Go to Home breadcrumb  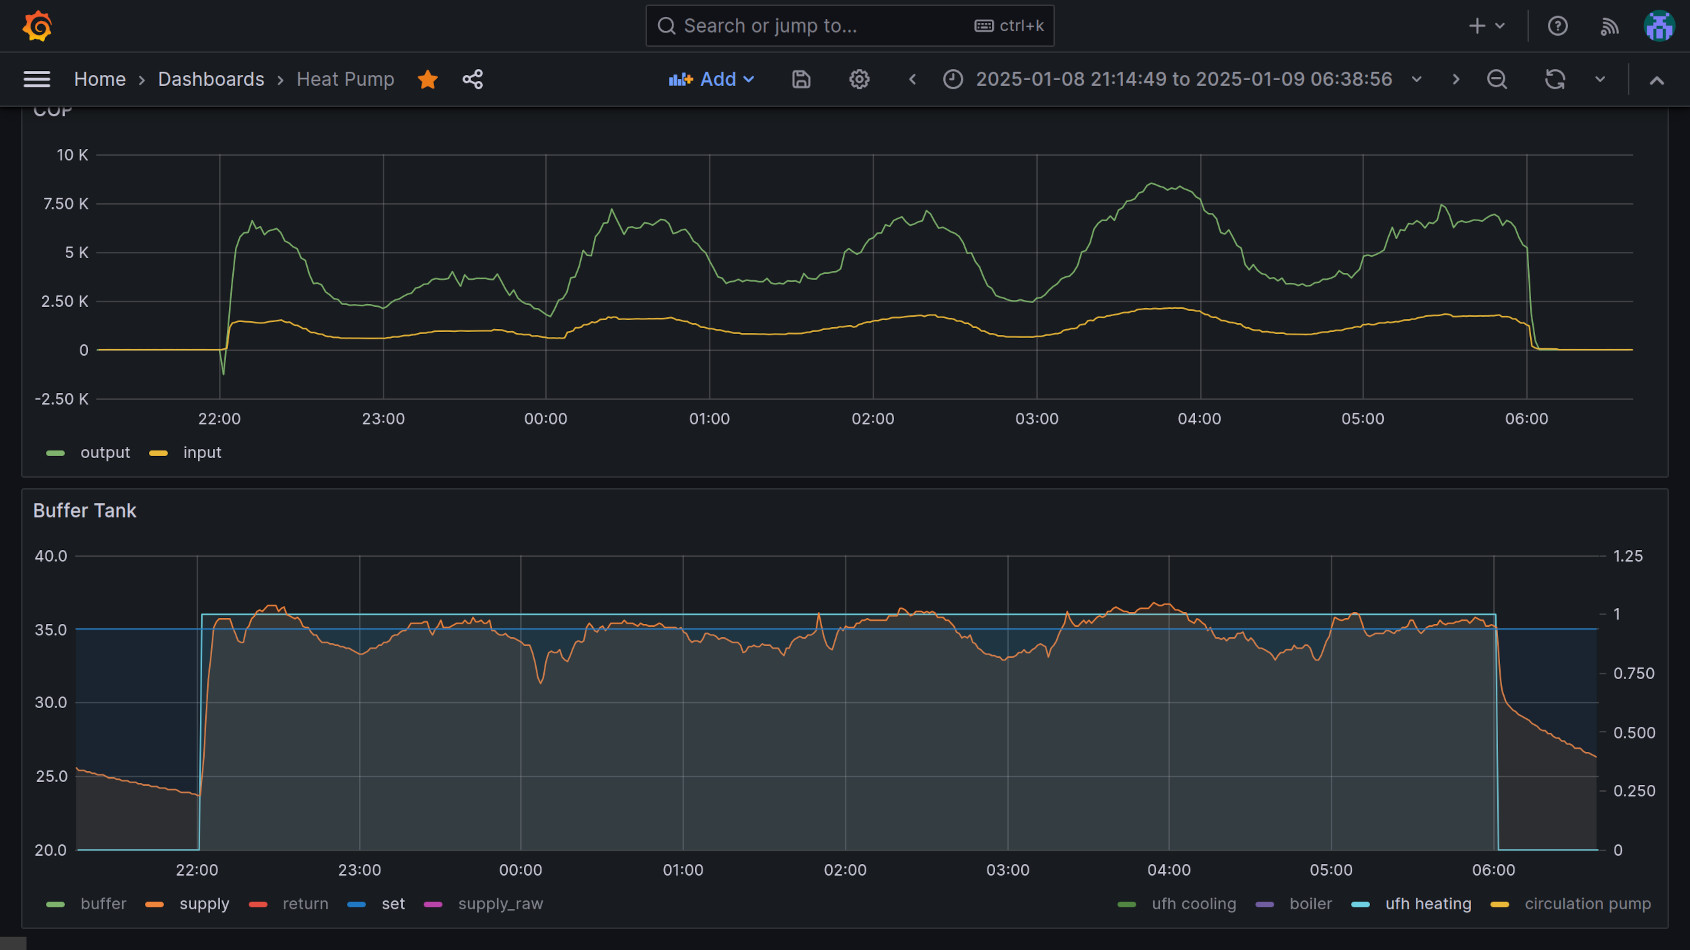point(100,79)
